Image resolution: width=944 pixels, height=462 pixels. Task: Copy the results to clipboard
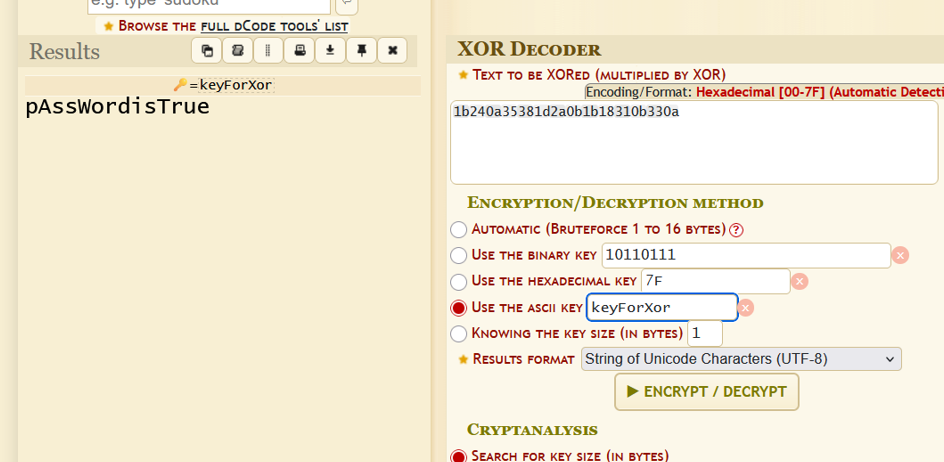point(206,51)
